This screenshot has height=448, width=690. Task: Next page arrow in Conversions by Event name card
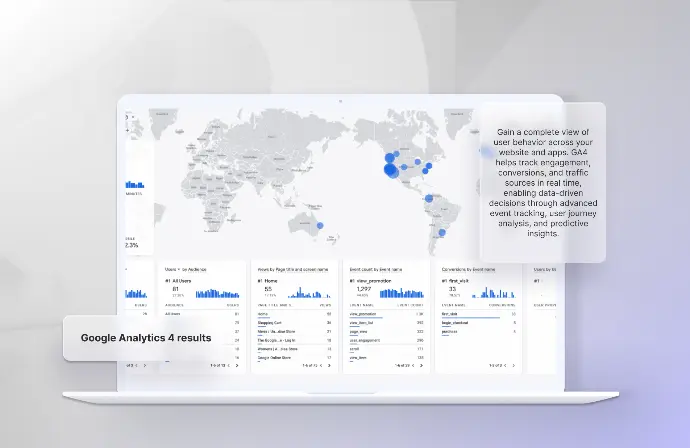[513, 366]
